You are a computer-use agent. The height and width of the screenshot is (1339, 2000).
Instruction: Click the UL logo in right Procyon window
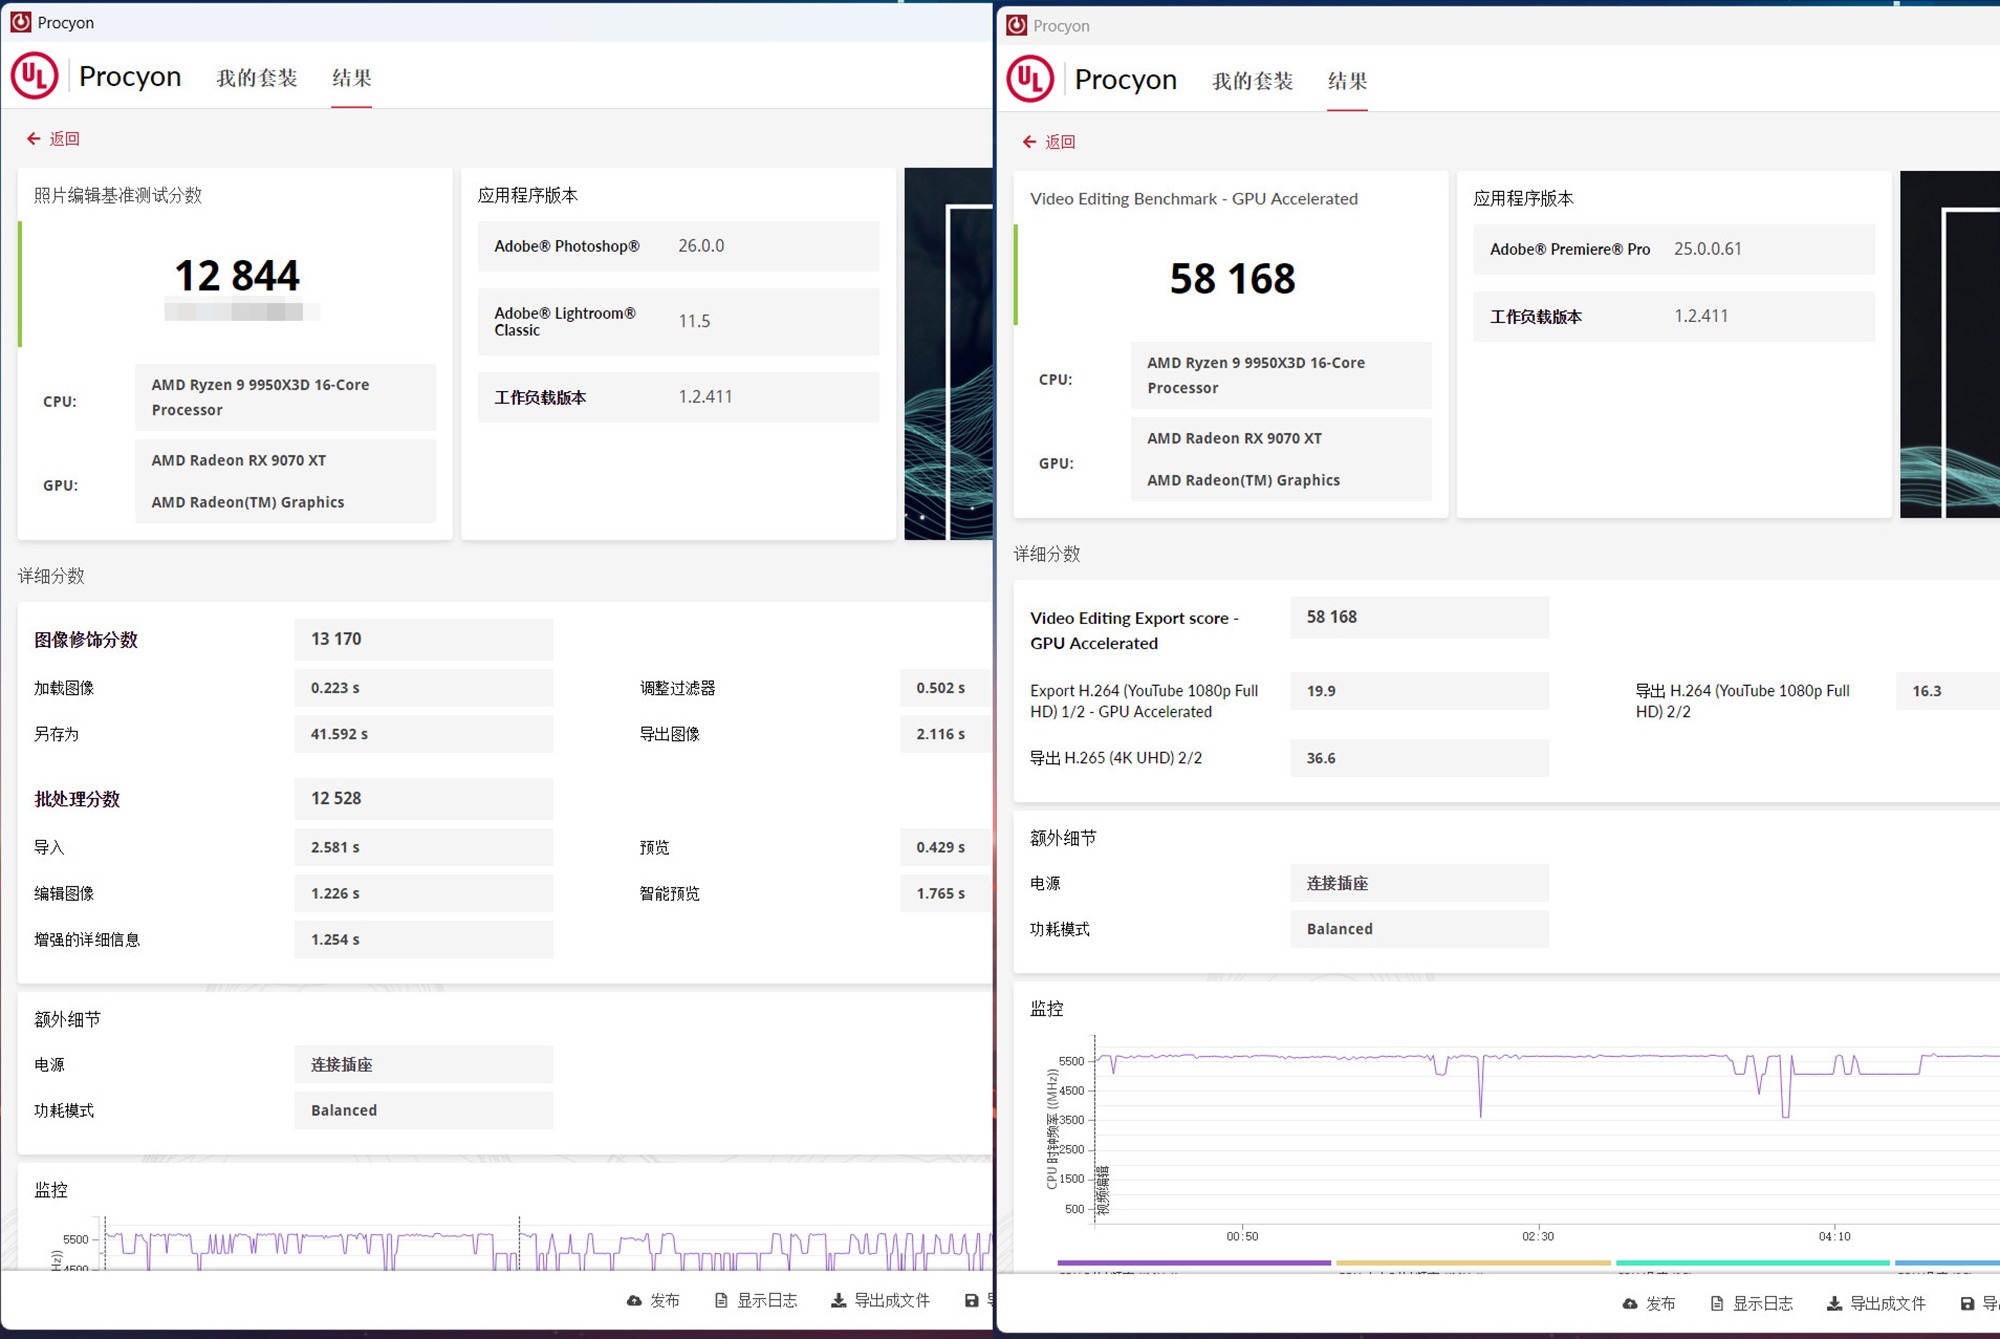[1031, 79]
